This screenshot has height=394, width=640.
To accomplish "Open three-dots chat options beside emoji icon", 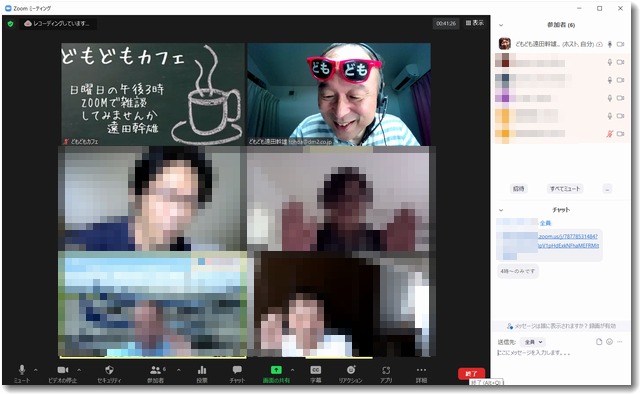I will pyautogui.click(x=620, y=342).
